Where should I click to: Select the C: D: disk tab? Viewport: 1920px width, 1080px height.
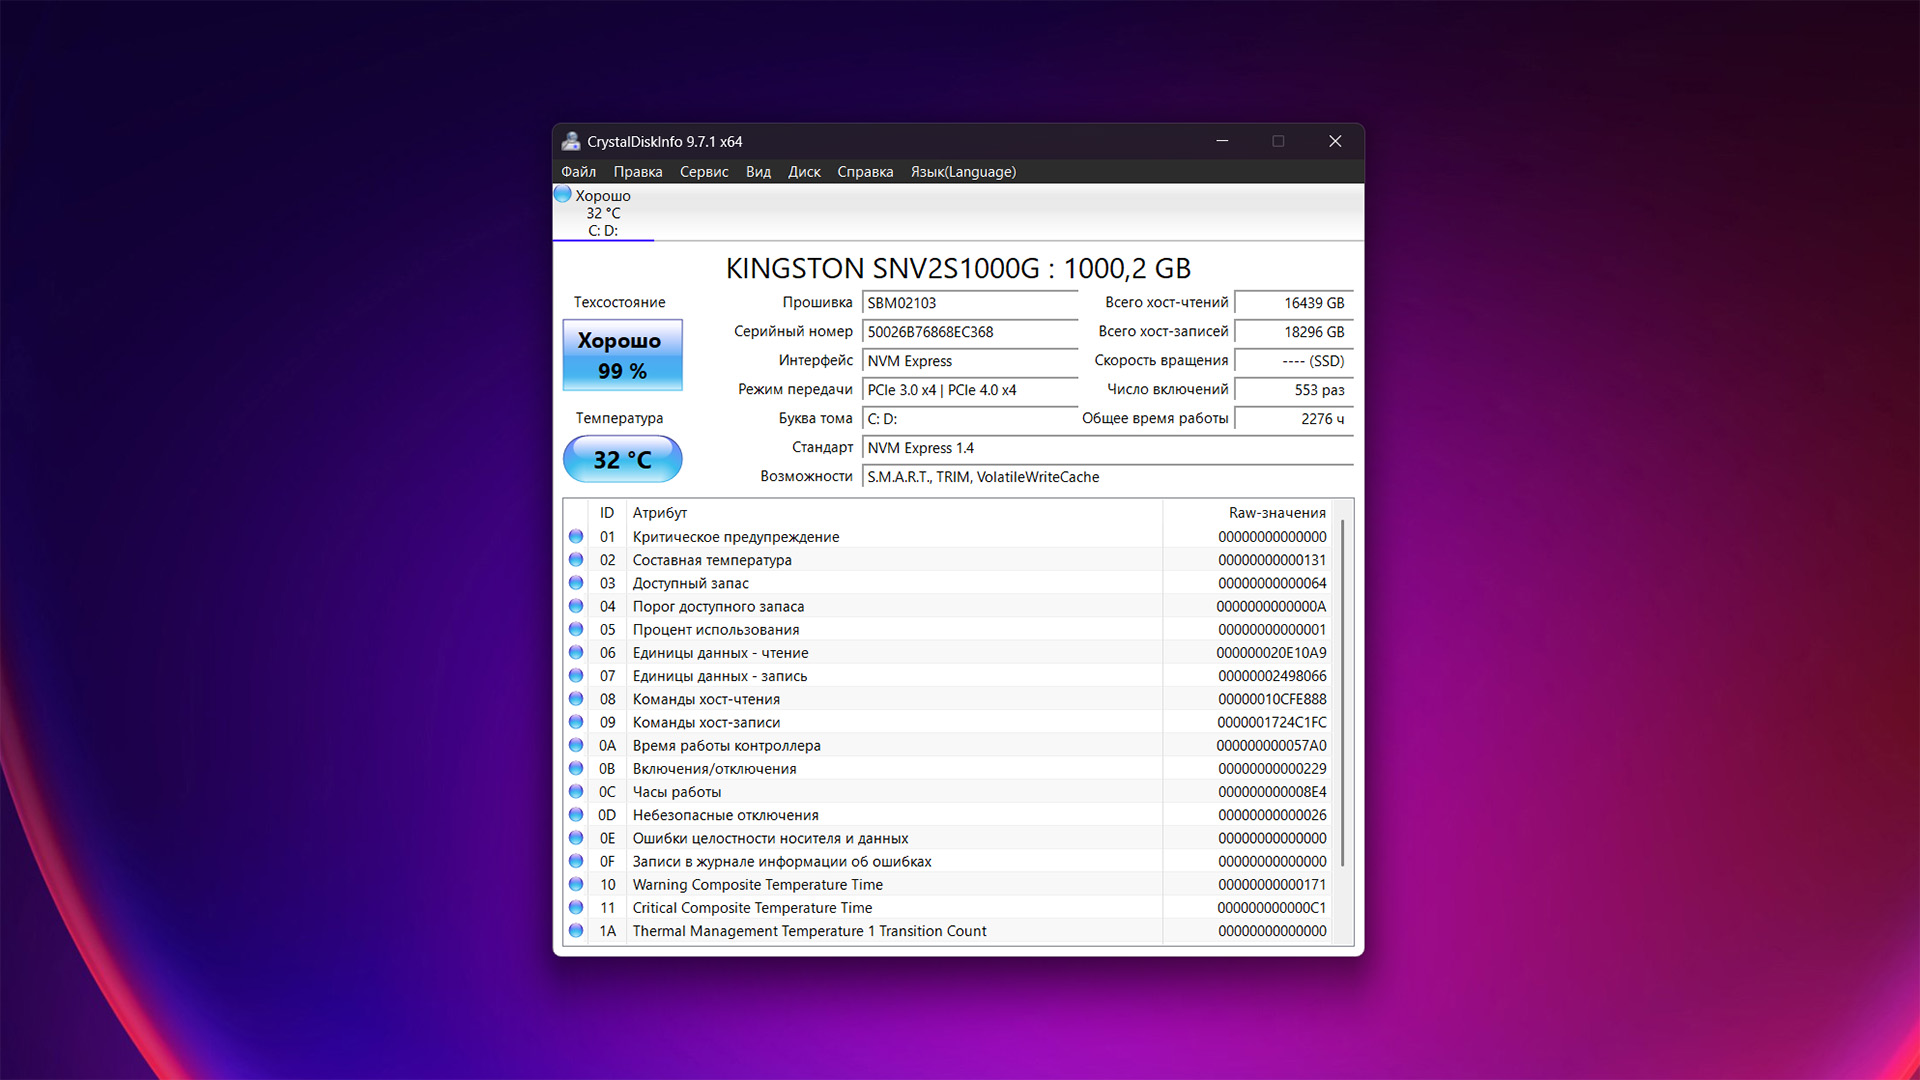pos(603,213)
